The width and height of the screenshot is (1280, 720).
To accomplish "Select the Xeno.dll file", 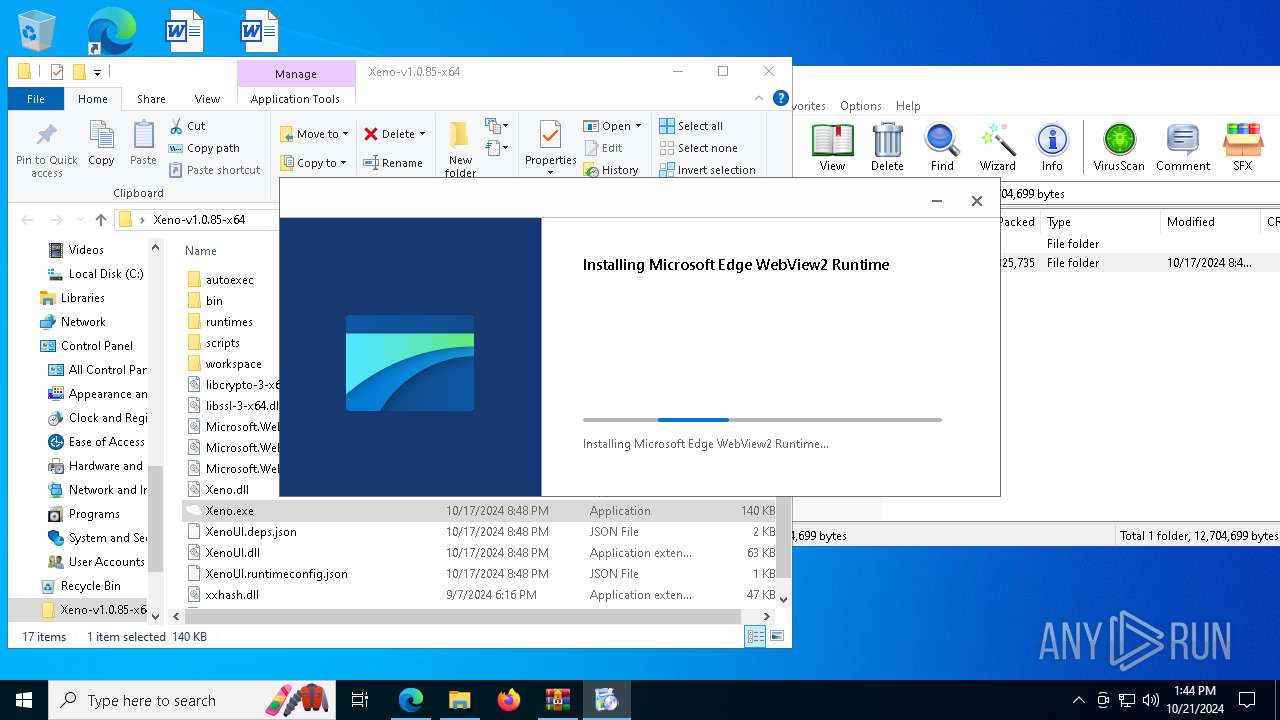I will [227, 490].
